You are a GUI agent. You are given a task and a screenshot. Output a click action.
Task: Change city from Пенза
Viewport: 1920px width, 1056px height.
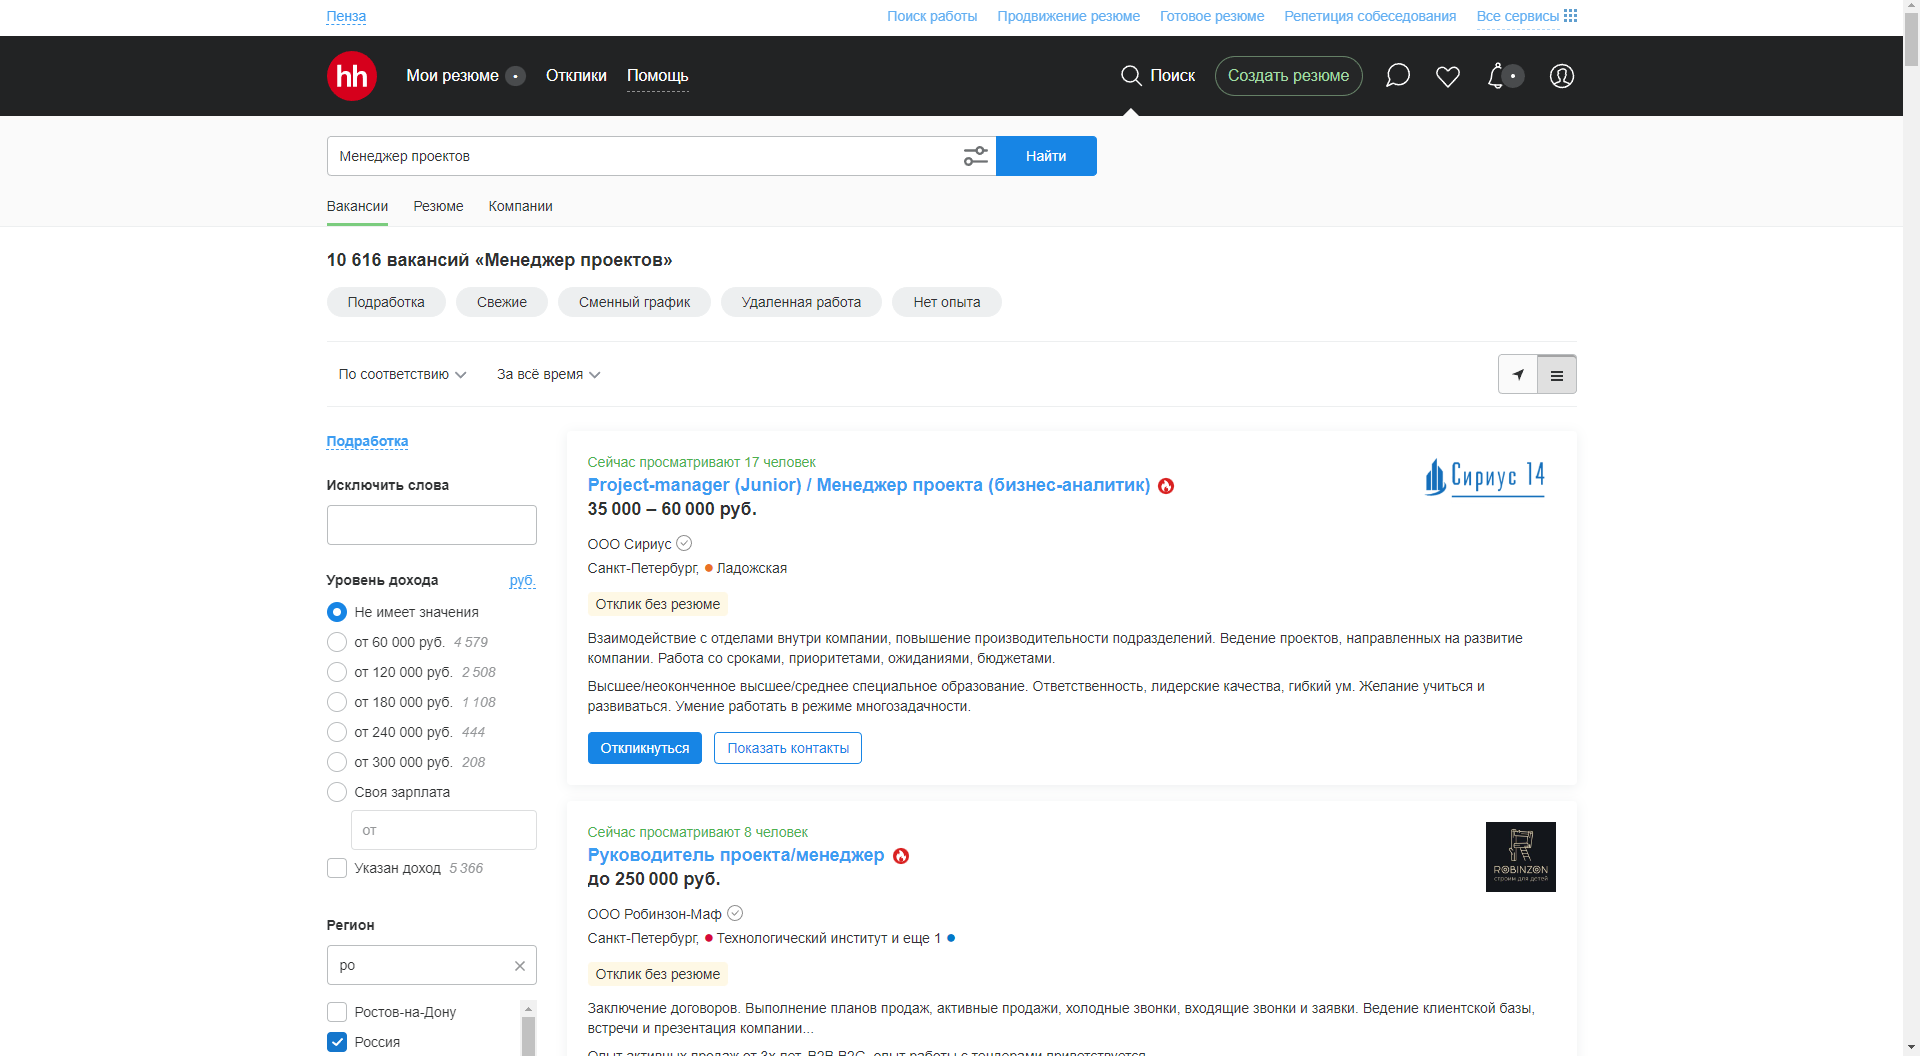(x=346, y=16)
